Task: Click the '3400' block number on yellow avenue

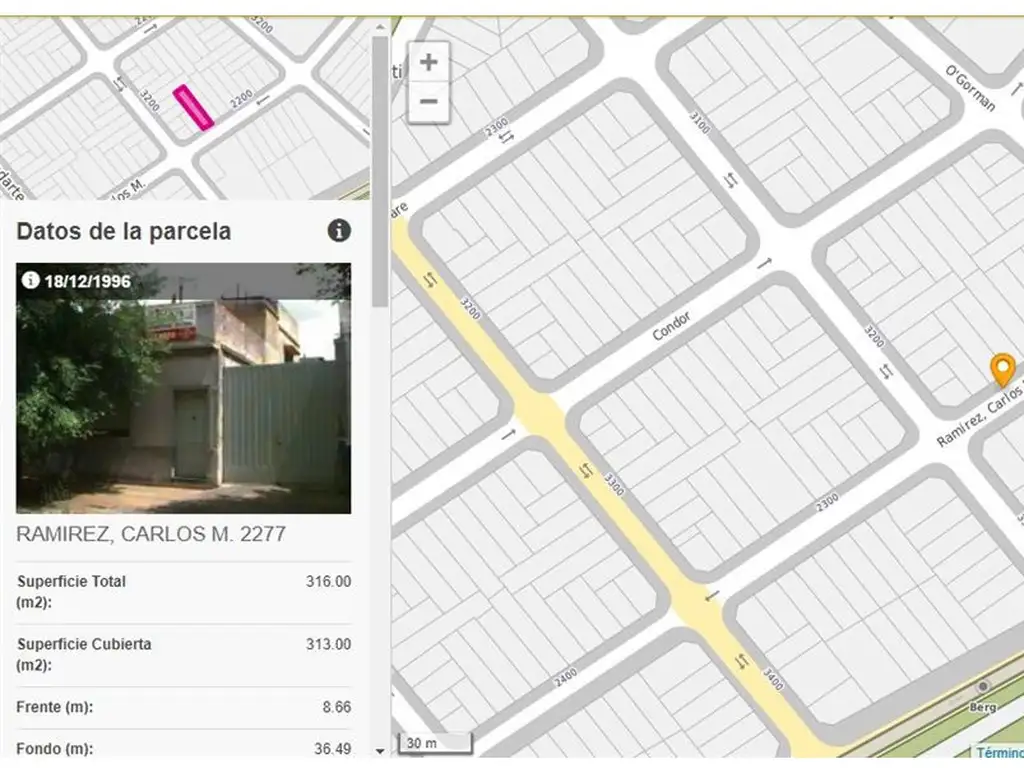Action: click(x=773, y=680)
